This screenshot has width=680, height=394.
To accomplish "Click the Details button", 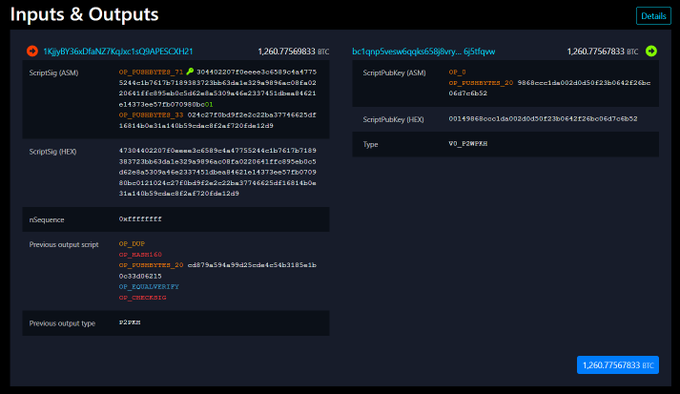I will tap(653, 16).
